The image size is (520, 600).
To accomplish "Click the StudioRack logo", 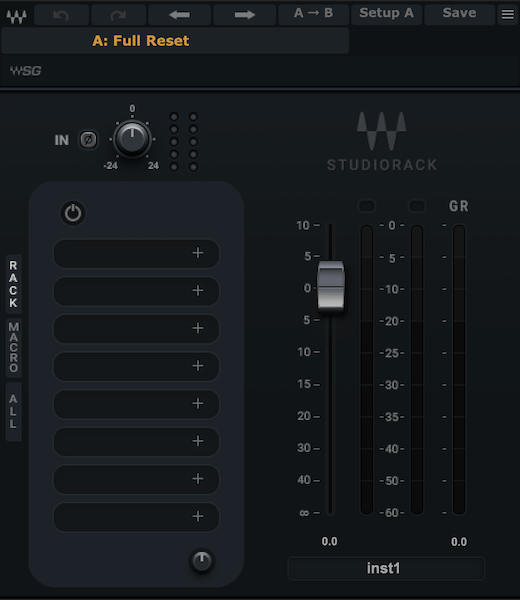I will tap(382, 141).
